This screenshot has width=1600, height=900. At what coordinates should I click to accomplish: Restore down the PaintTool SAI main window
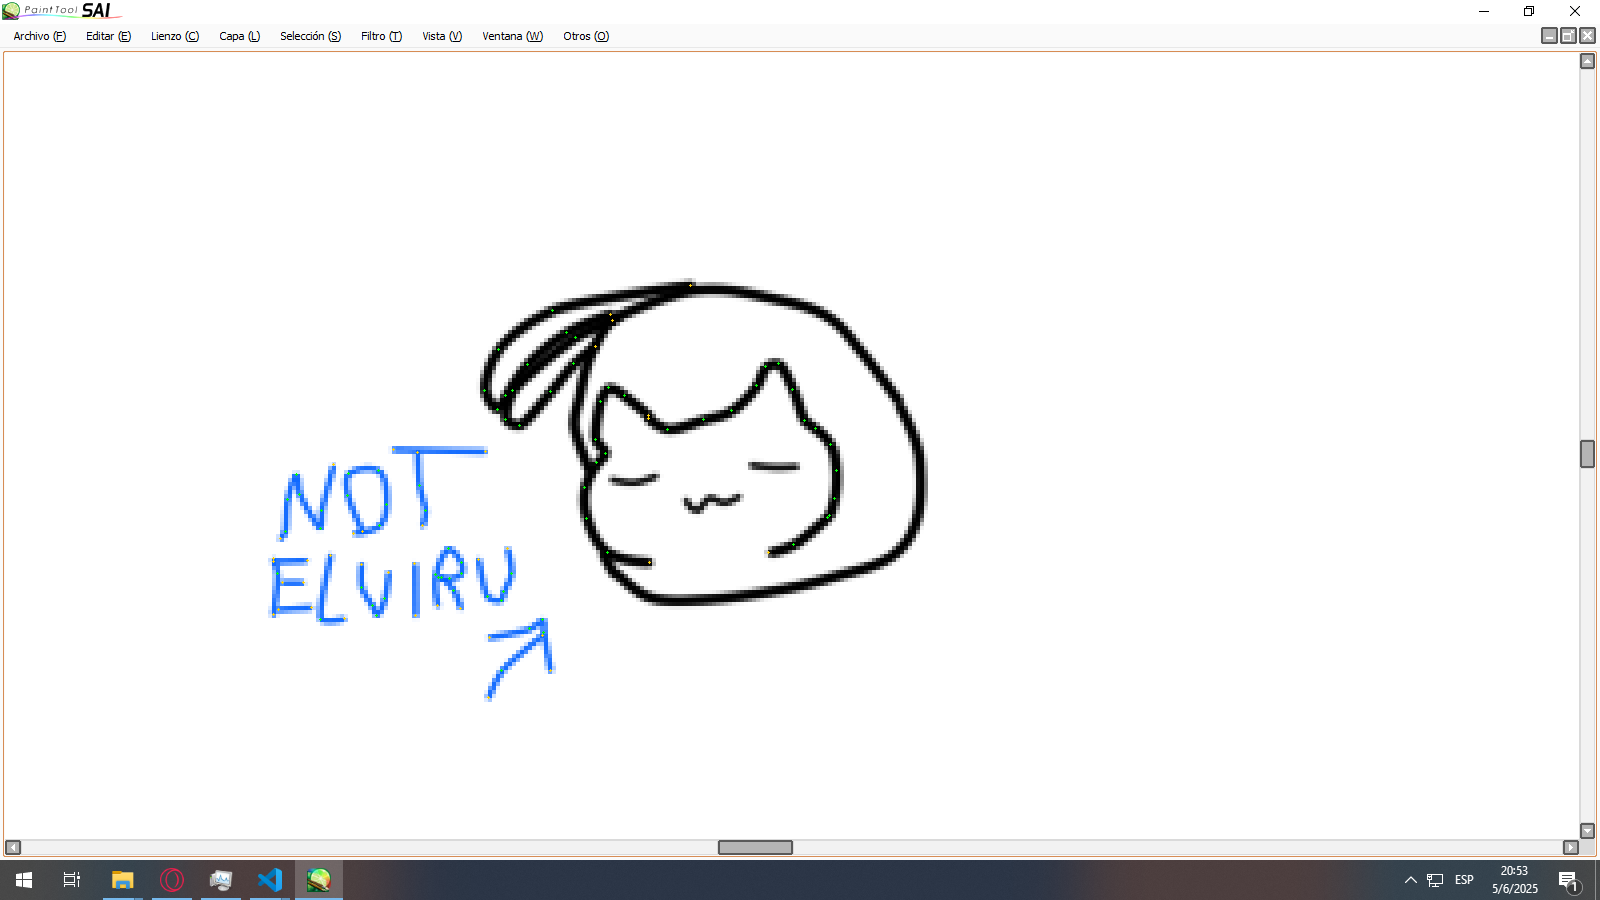(1529, 11)
